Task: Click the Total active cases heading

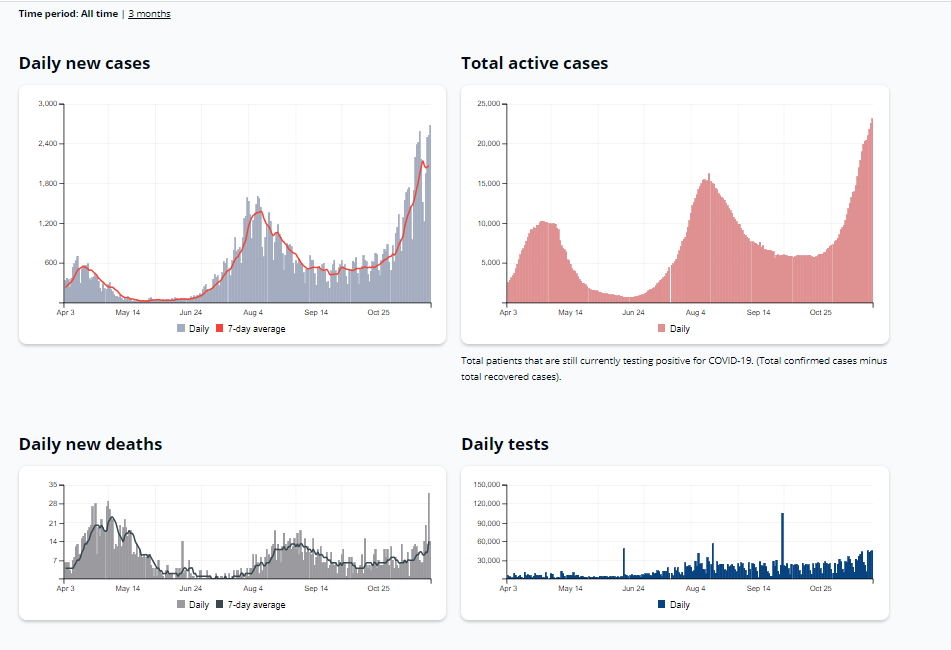Action: click(534, 63)
